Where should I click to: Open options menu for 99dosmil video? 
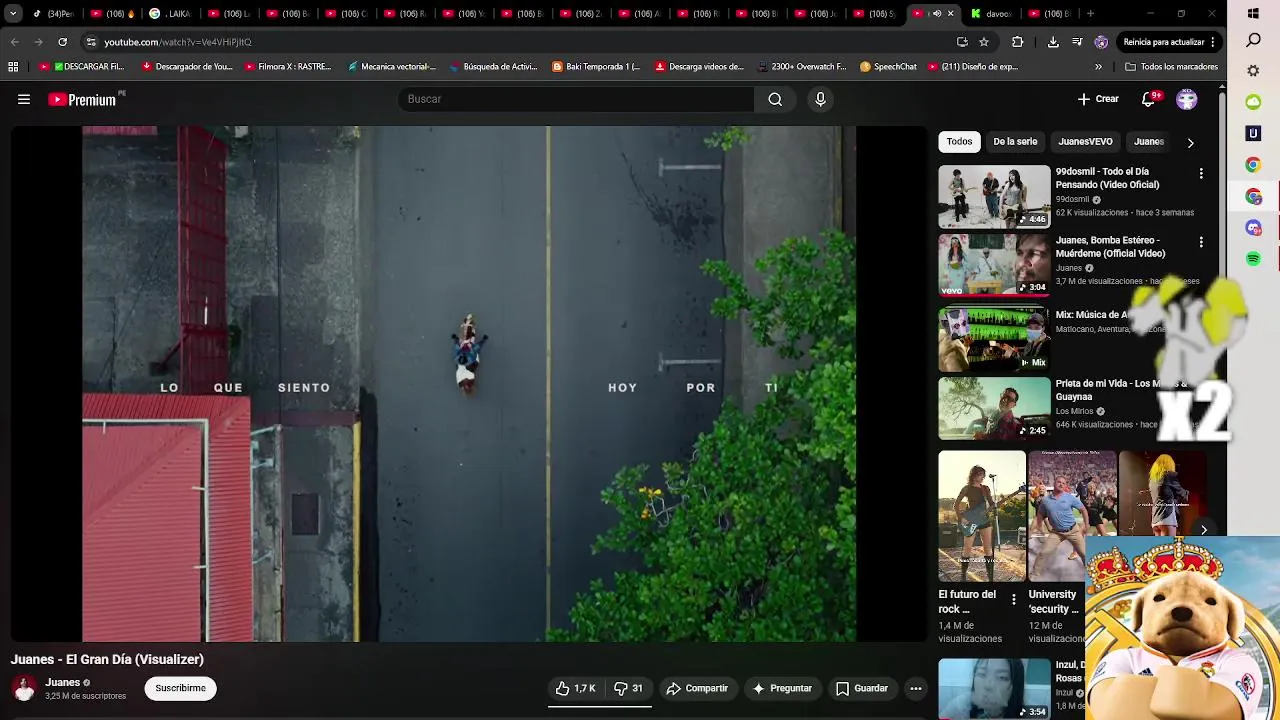(x=1201, y=173)
